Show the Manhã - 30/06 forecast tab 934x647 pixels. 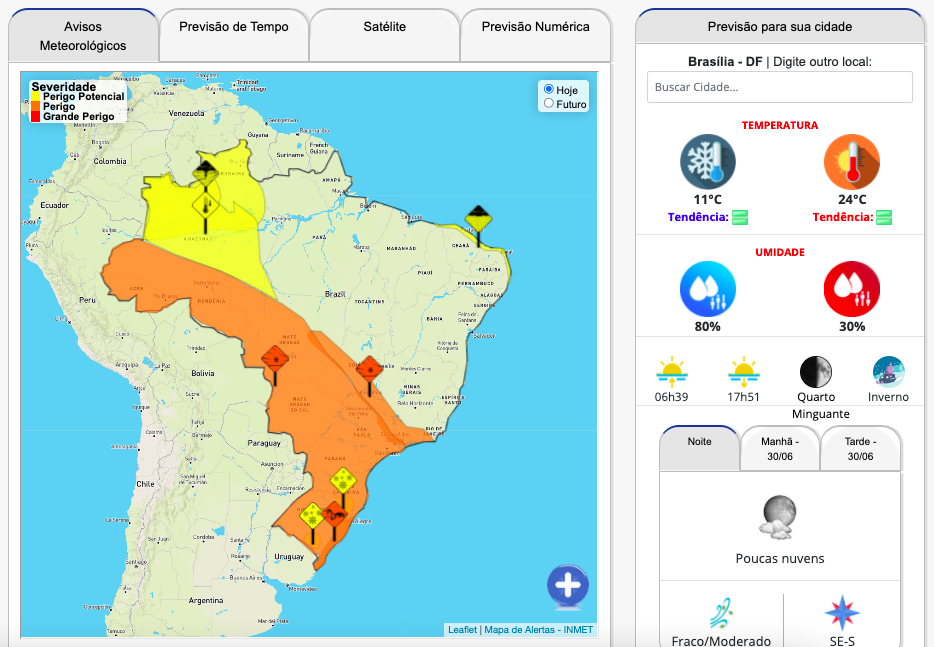pyautogui.click(x=780, y=448)
